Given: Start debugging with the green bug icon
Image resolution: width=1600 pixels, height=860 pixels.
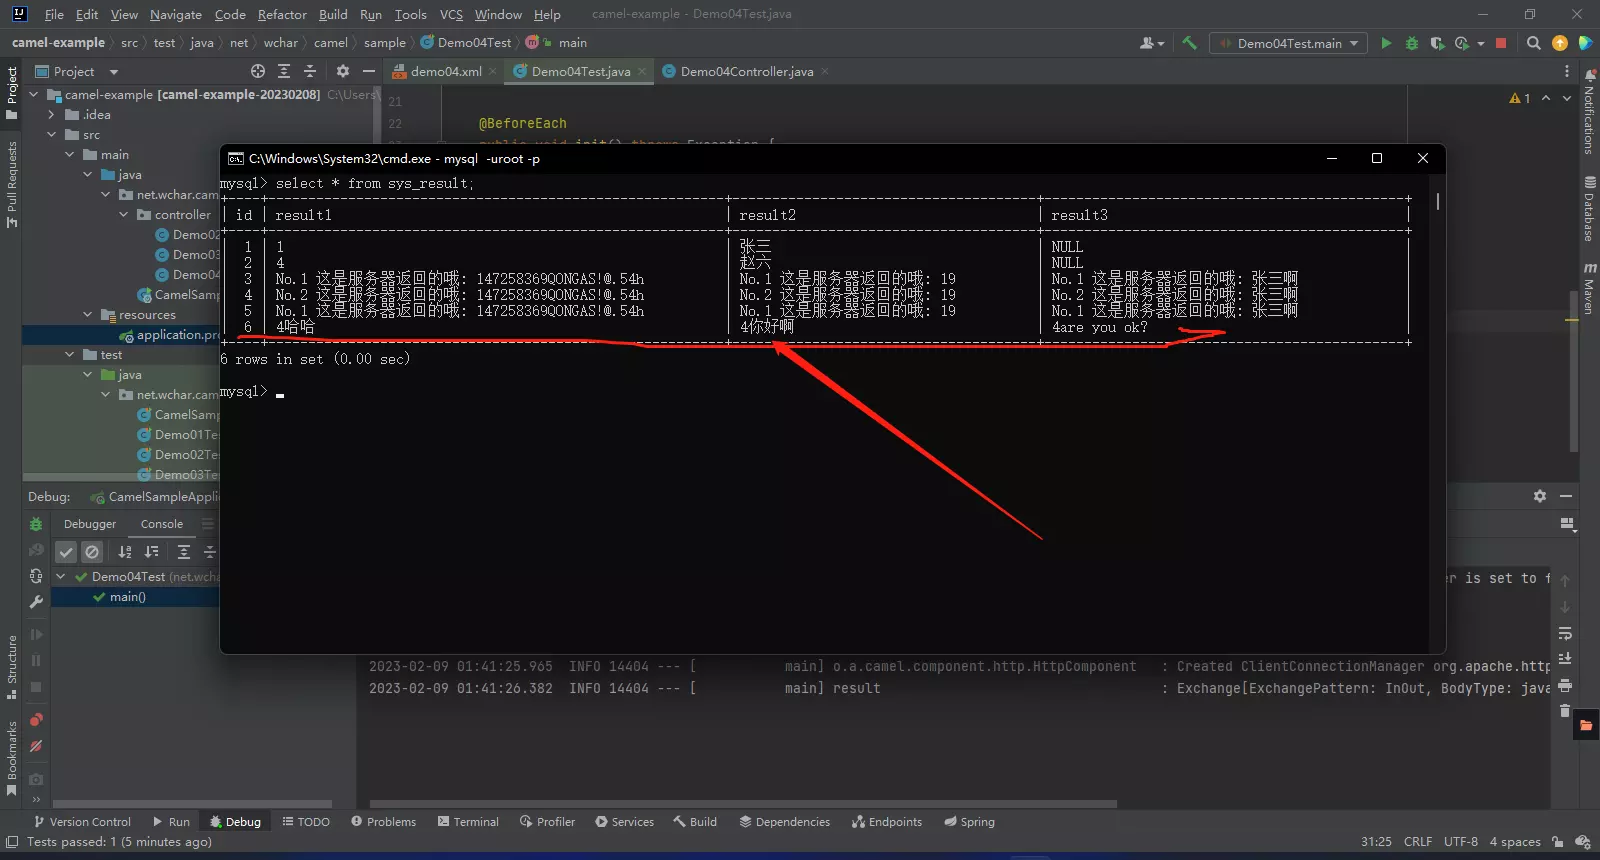Looking at the screenshot, I should point(1412,43).
